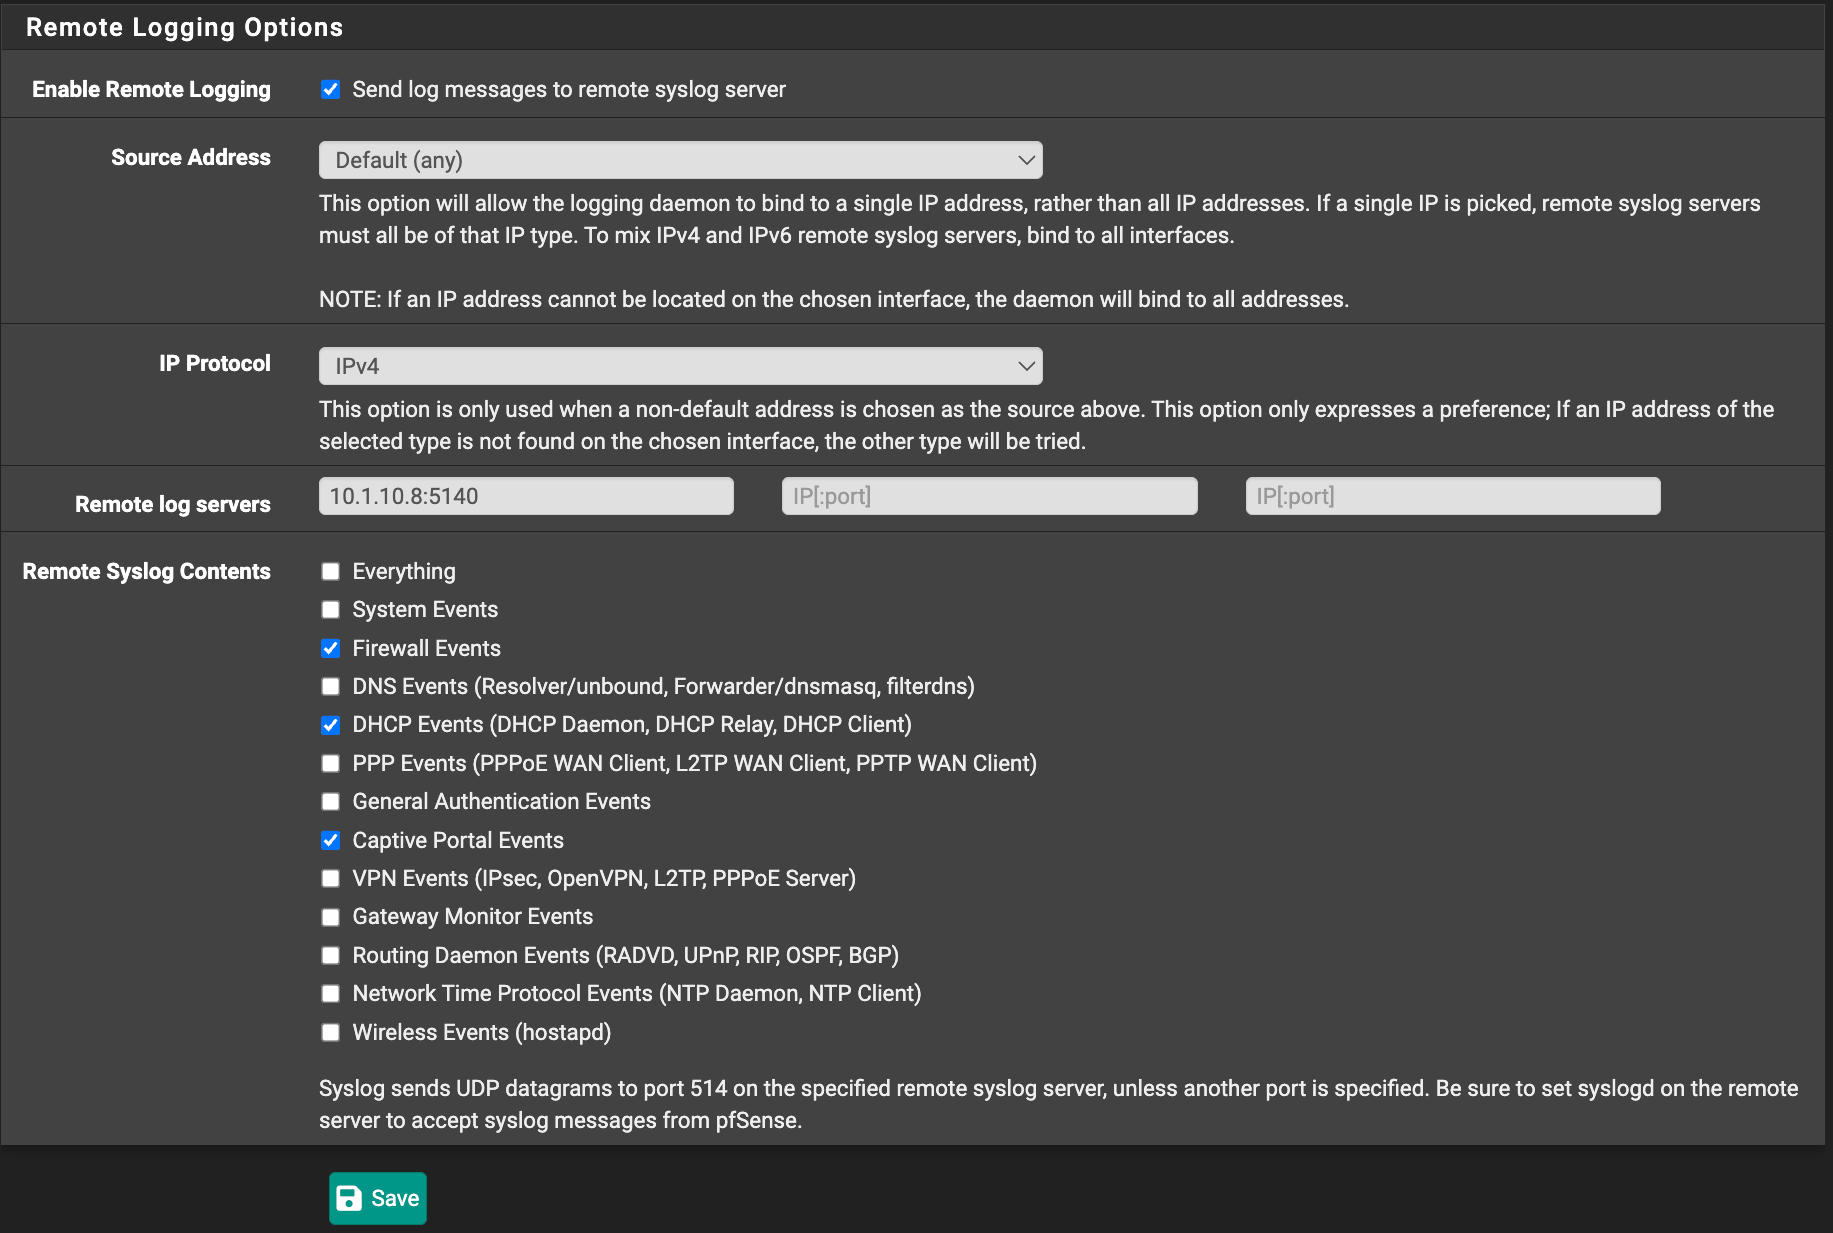Screen dimensions: 1833x1233
Task: Check the System Events checkbox
Action: click(x=331, y=609)
